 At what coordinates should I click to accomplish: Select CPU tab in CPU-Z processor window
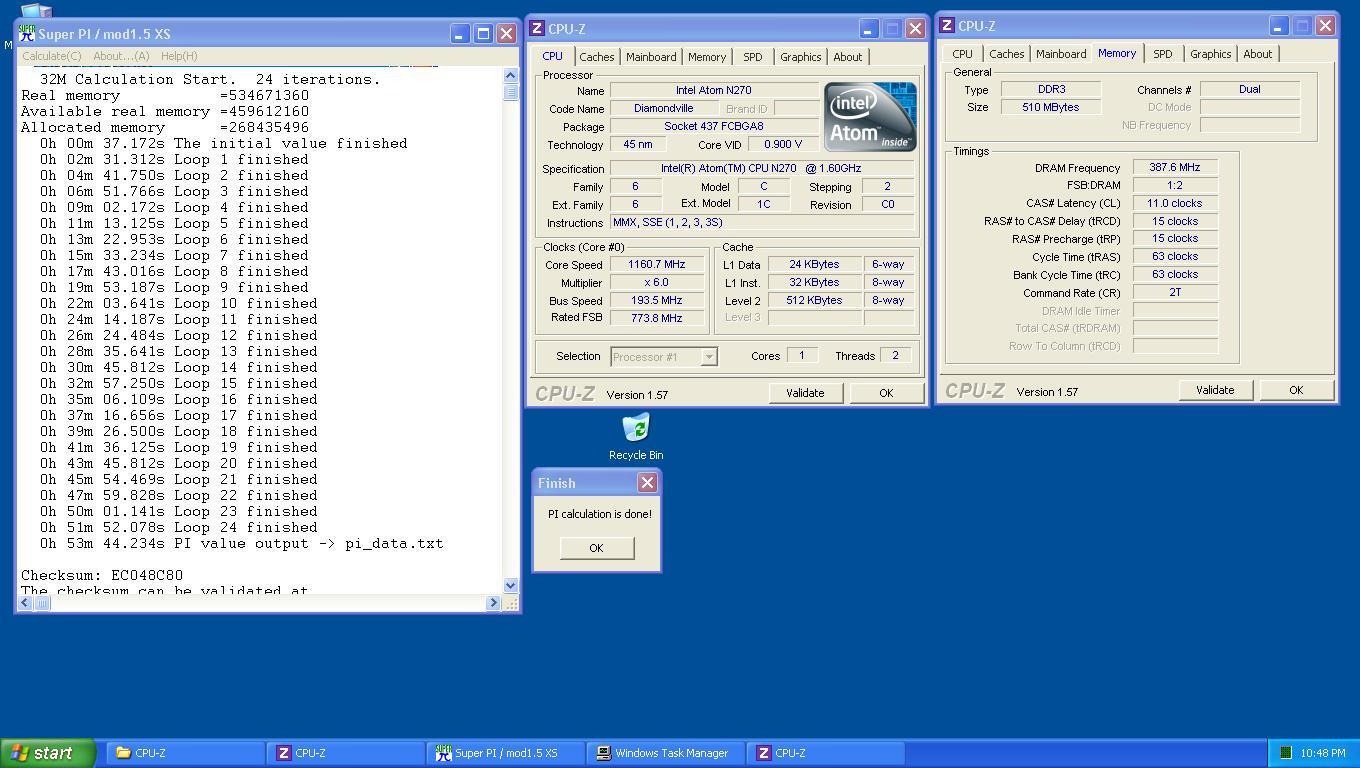coord(552,56)
